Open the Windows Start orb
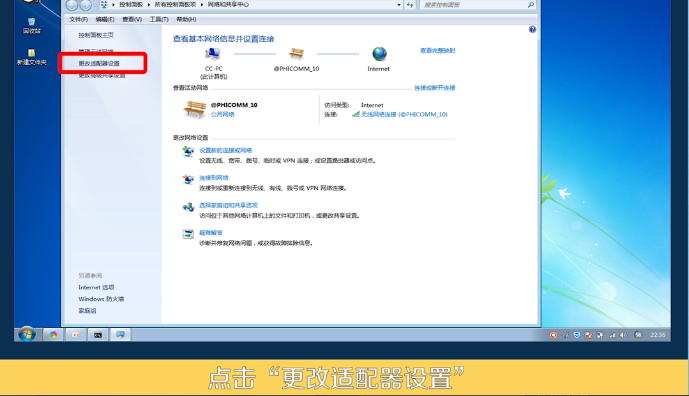 27,334
